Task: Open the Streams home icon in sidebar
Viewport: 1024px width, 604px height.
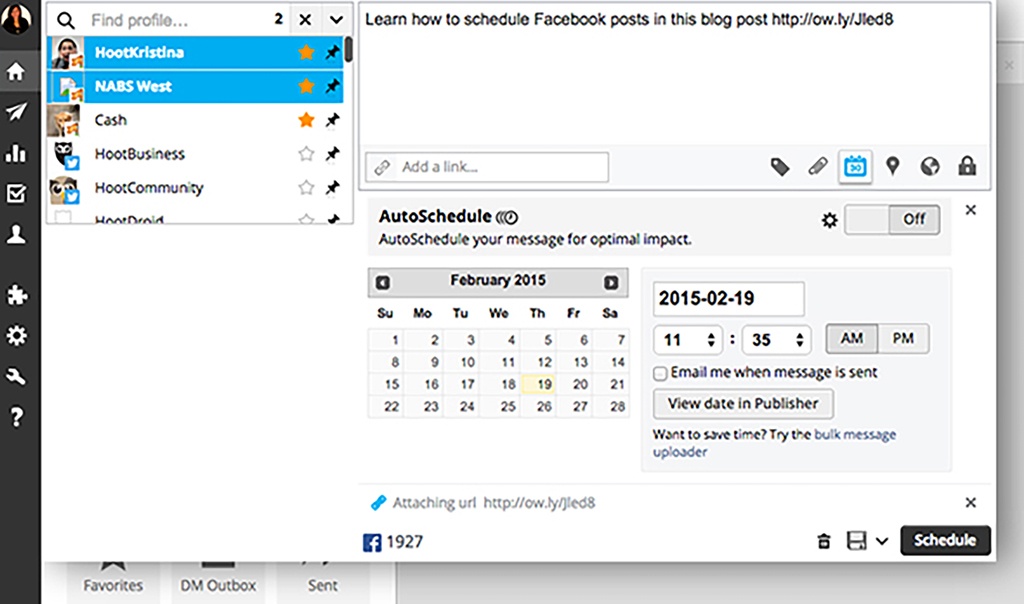Action: tap(16, 71)
